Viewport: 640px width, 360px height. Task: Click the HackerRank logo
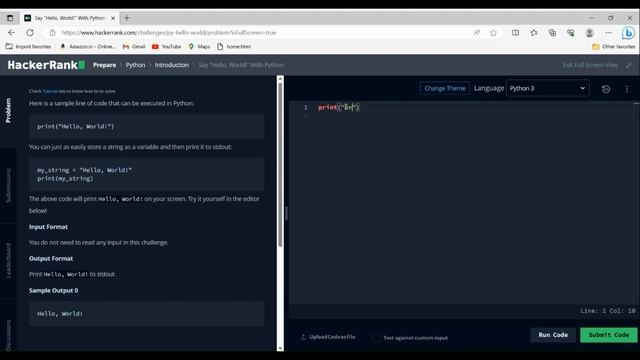click(46, 65)
